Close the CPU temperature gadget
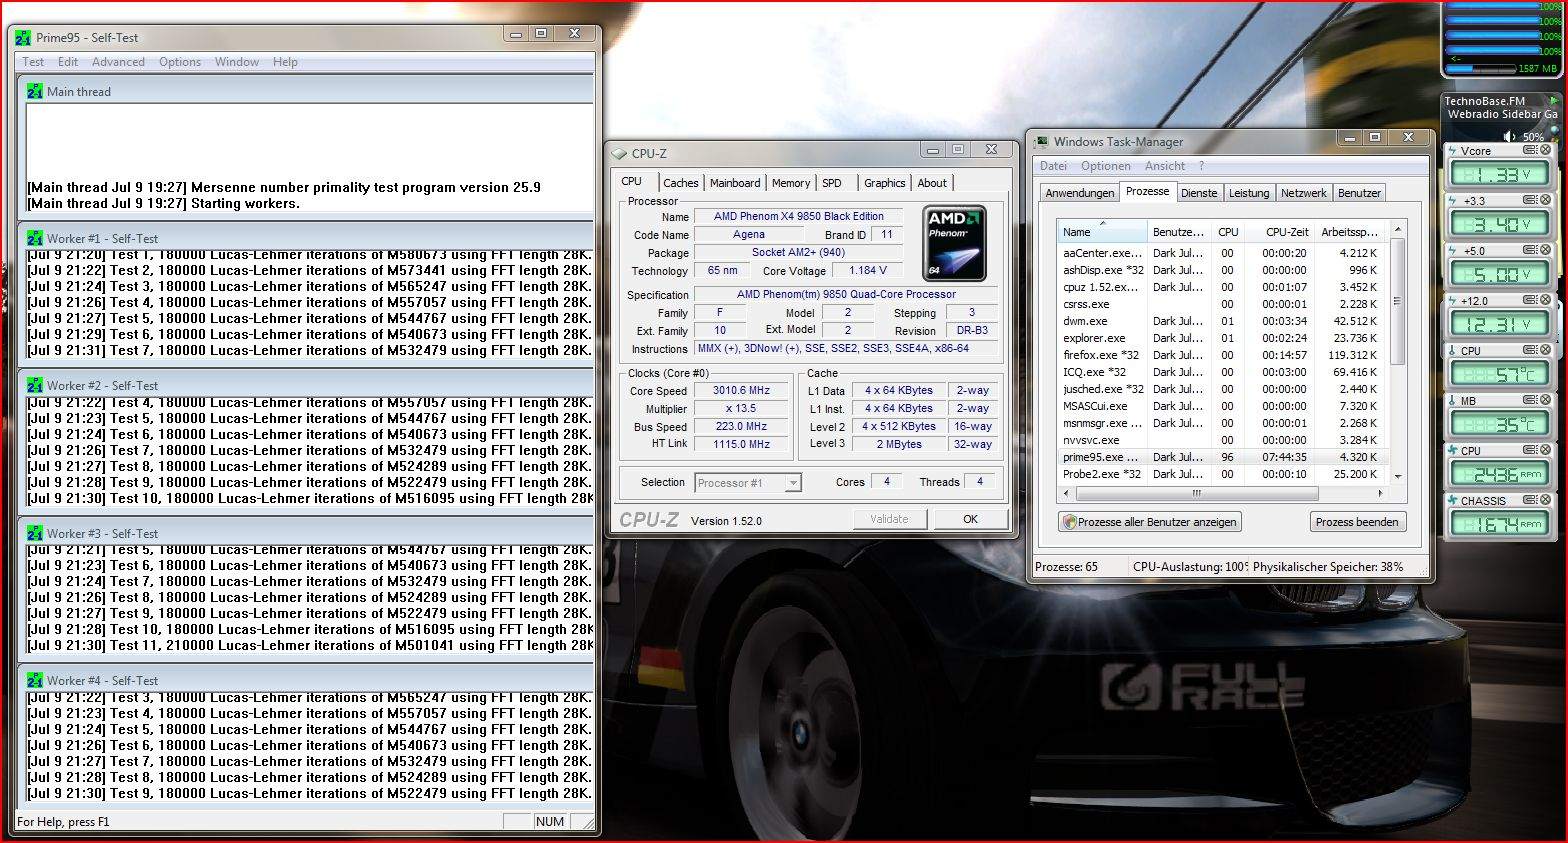This screenshot has width=1568, height=843. 1545,350
